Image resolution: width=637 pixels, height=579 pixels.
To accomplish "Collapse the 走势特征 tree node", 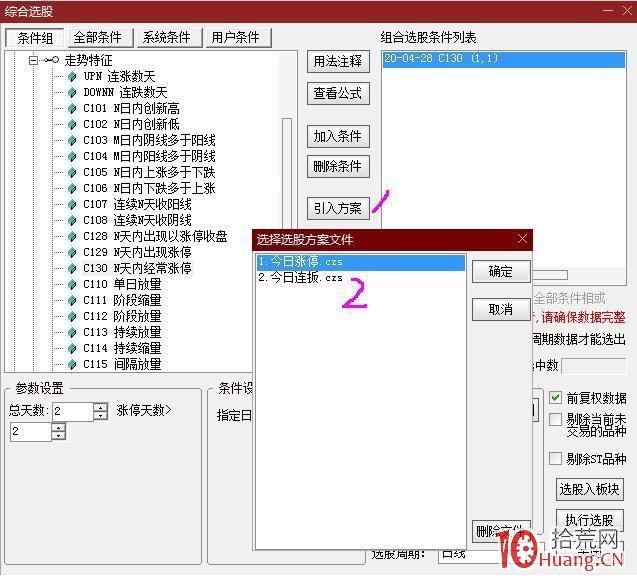I will click(x=33, y=60).
